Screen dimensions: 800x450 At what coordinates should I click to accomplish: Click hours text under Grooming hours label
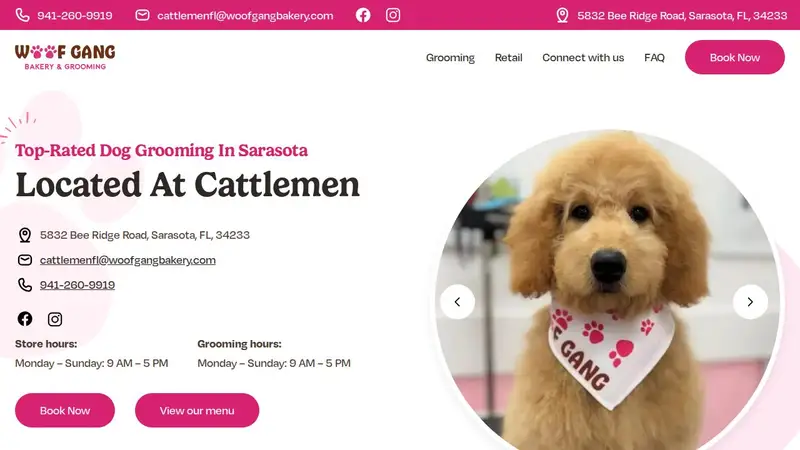[274, 363]
